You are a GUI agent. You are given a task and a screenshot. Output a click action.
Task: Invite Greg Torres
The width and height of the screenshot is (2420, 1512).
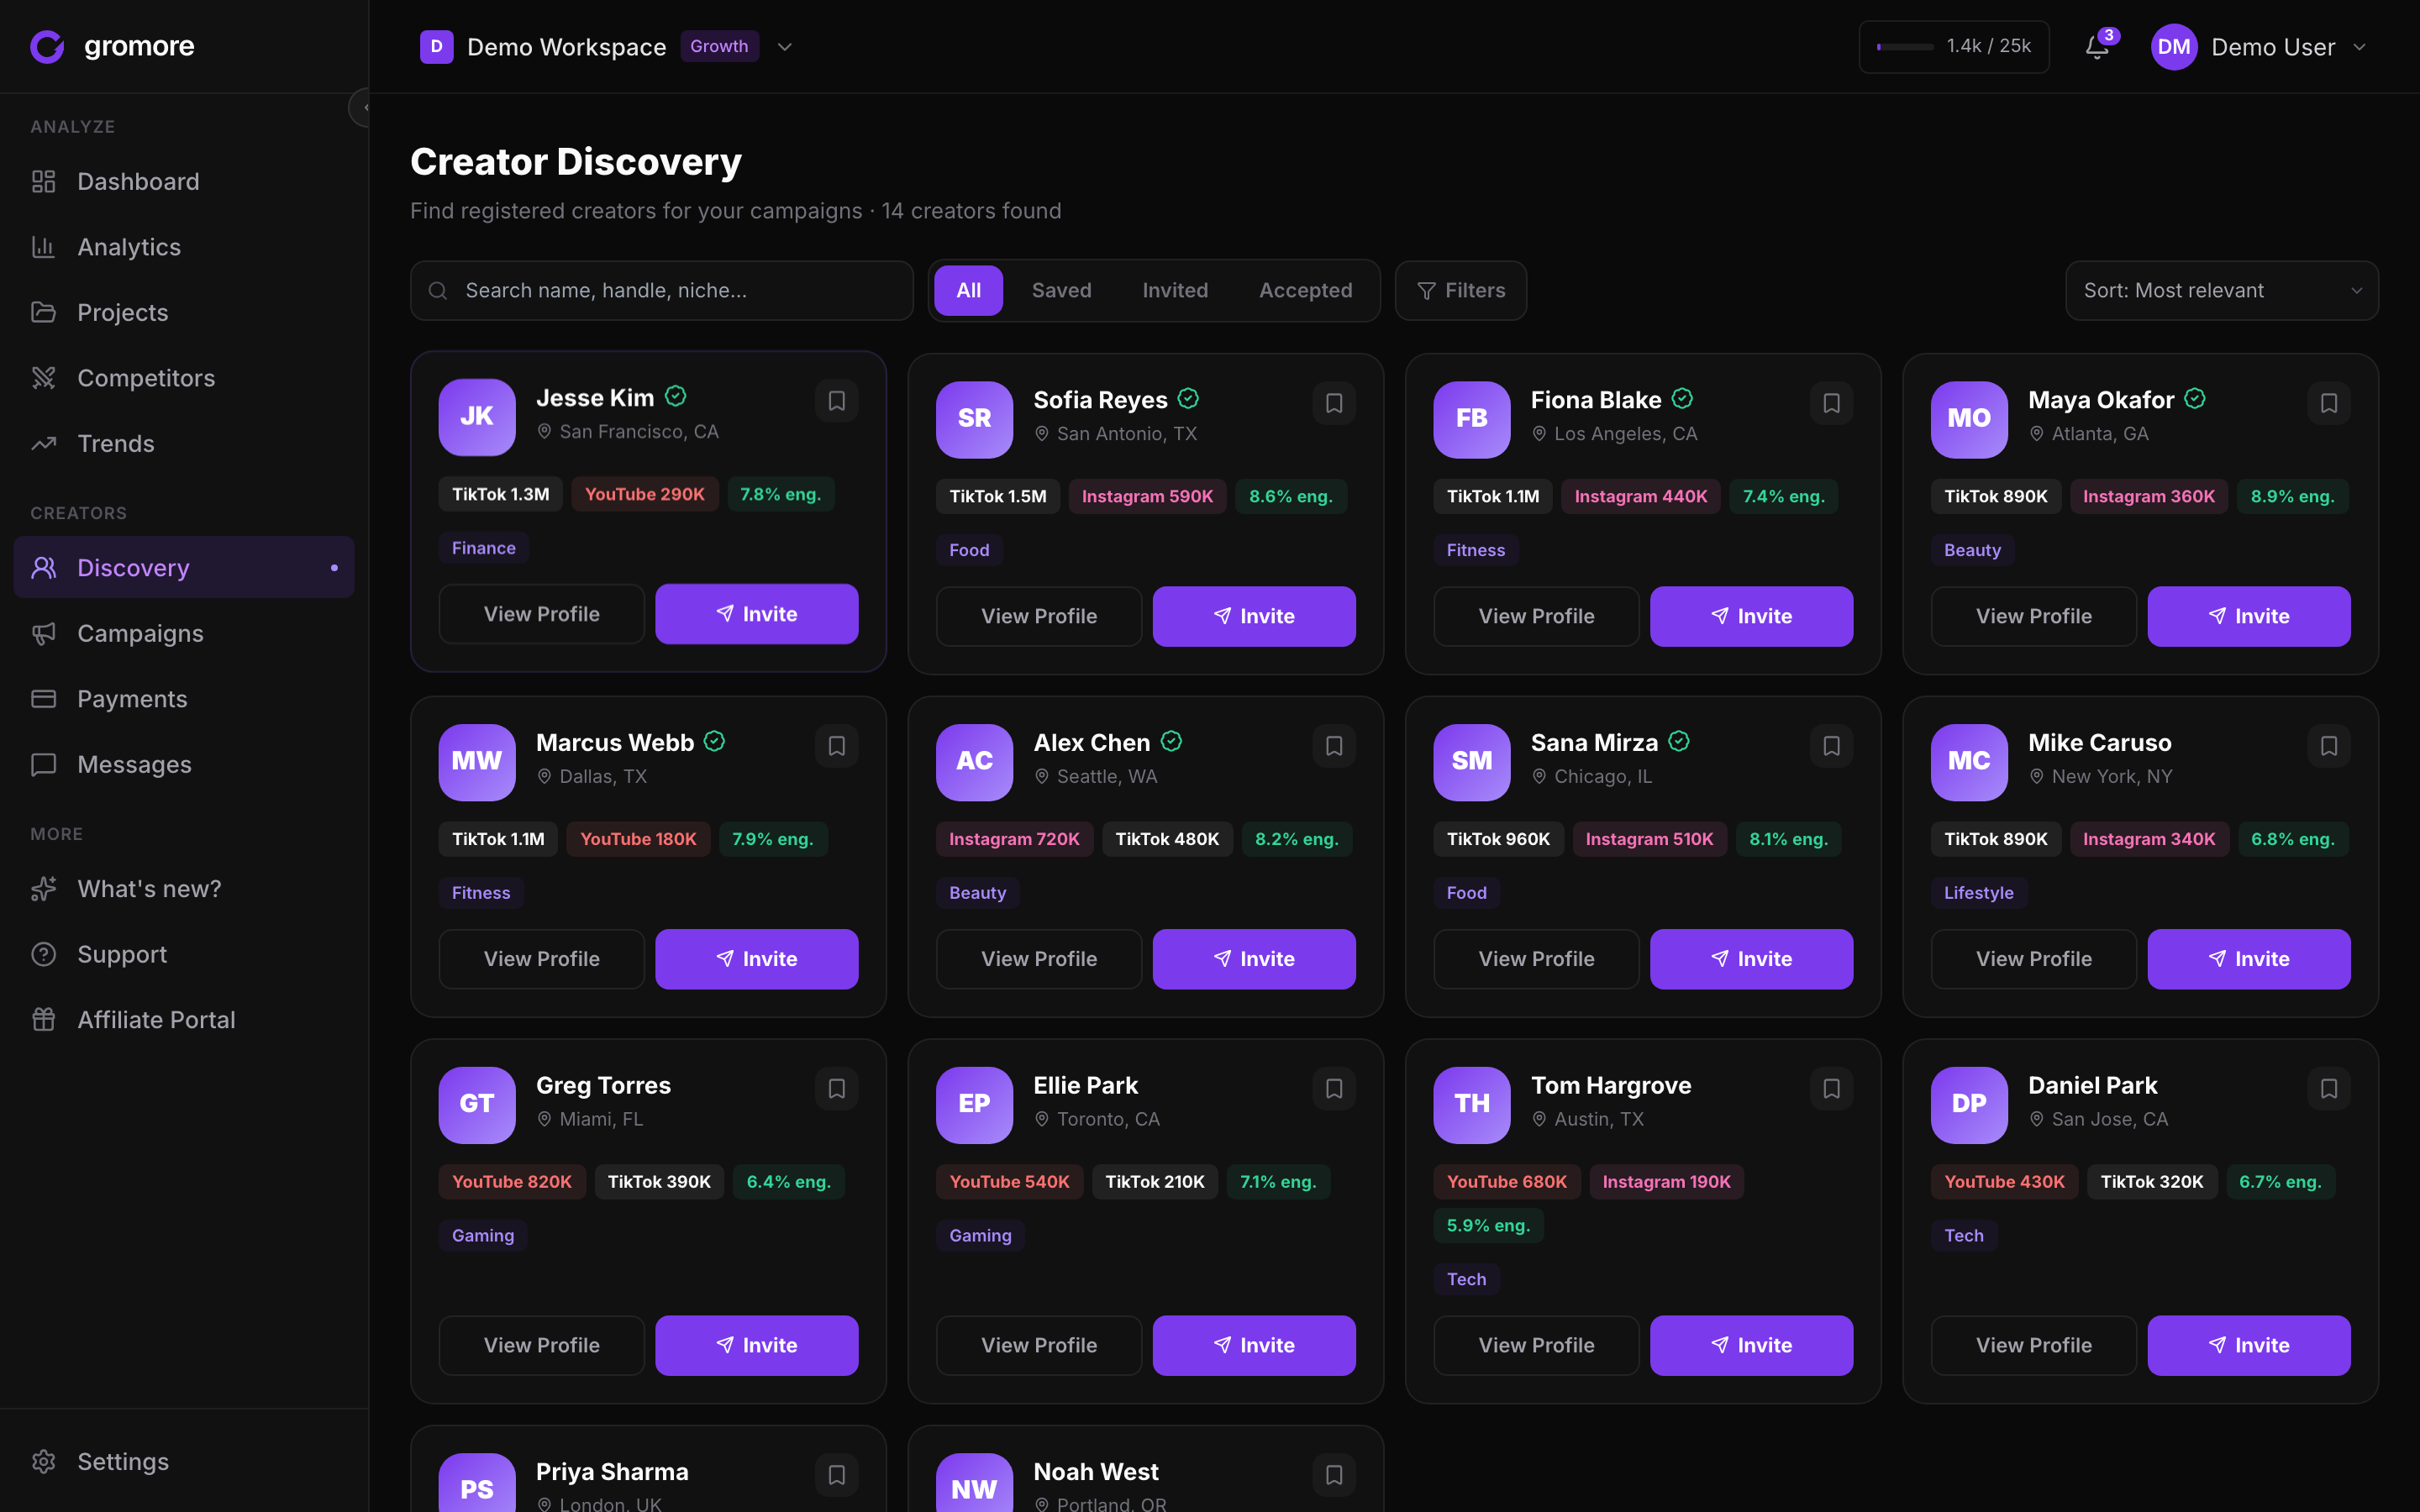[x=757, y=1345]
